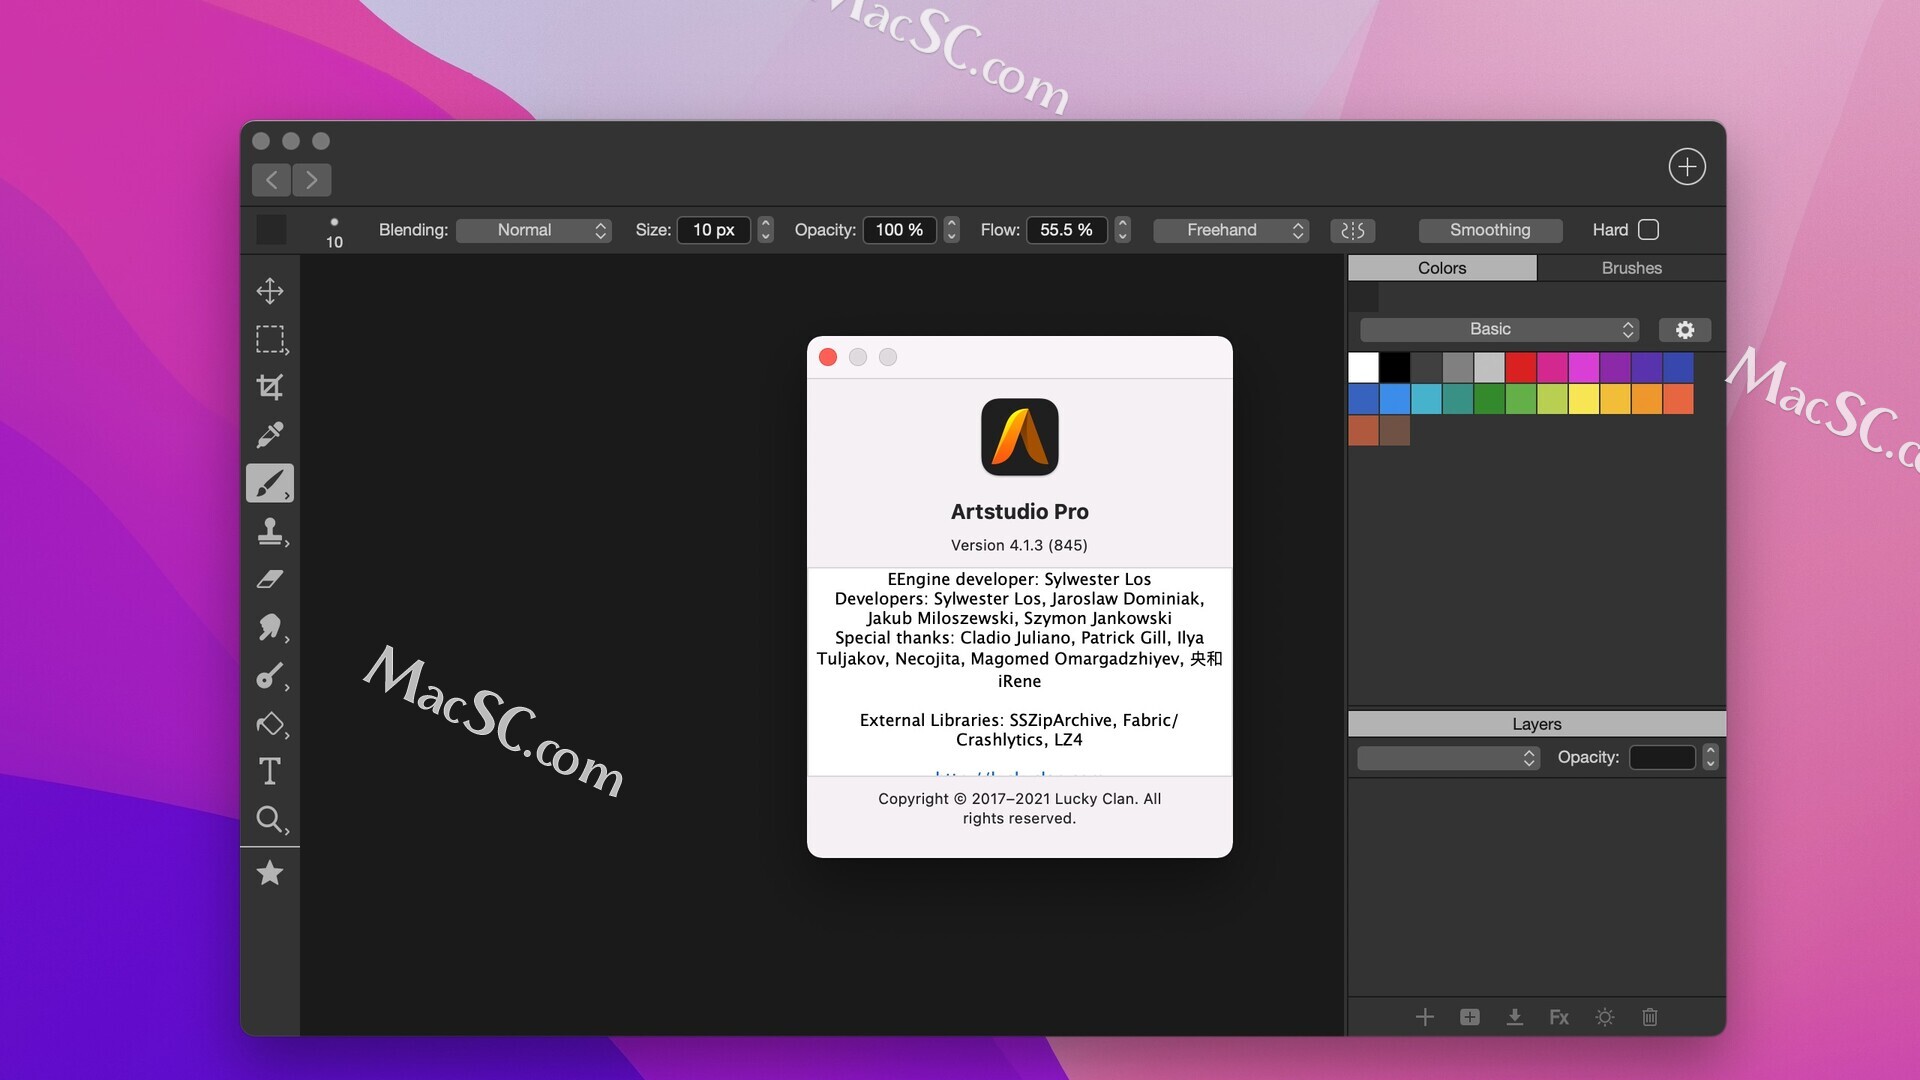
Task: Select the rectangular marquee selection tool
Action: tap(270, 339)
